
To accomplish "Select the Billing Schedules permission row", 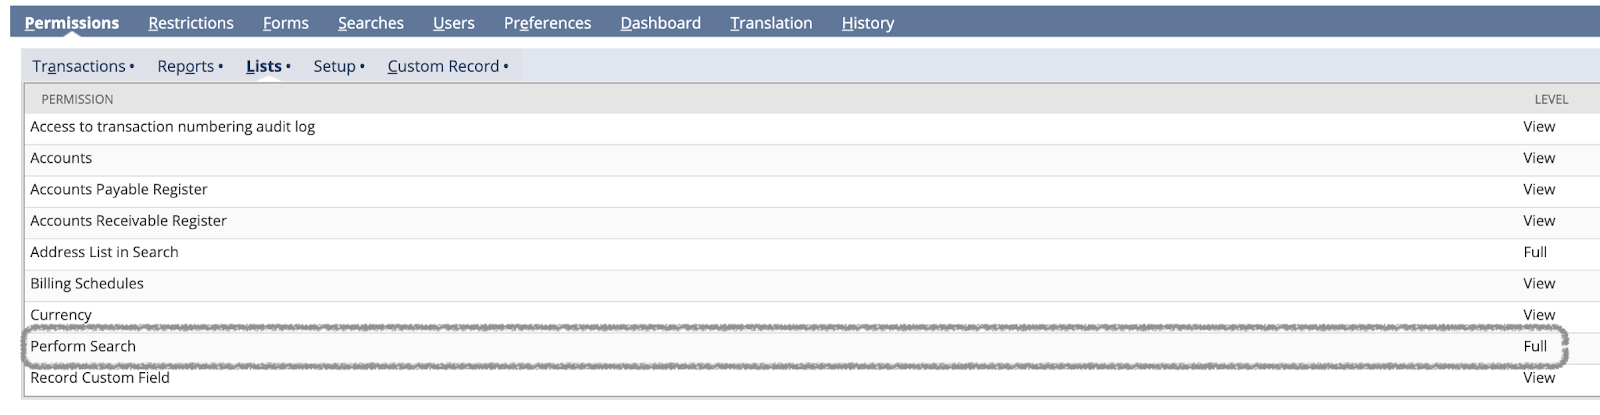I will (795, 283).
